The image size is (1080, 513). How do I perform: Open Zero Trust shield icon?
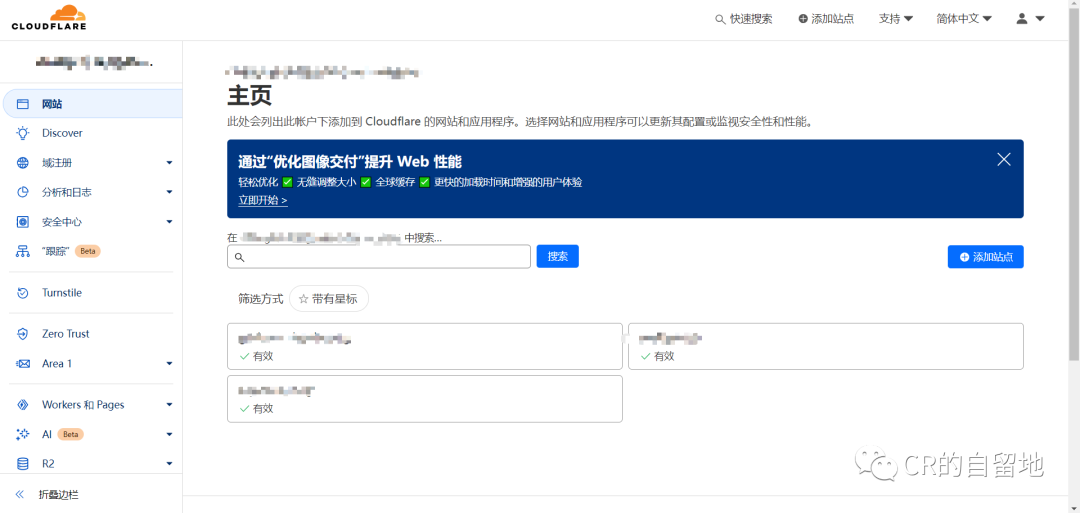pyautogui.click(x=22, y=334)
